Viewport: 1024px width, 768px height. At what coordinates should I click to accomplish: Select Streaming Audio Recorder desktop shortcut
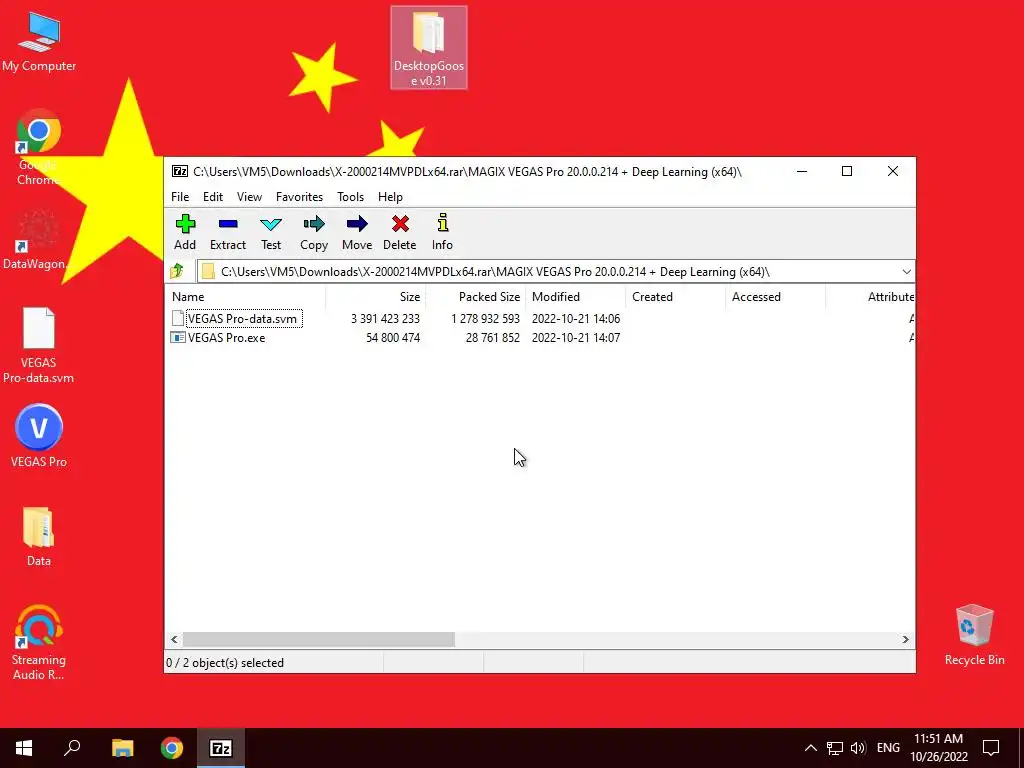39,643
